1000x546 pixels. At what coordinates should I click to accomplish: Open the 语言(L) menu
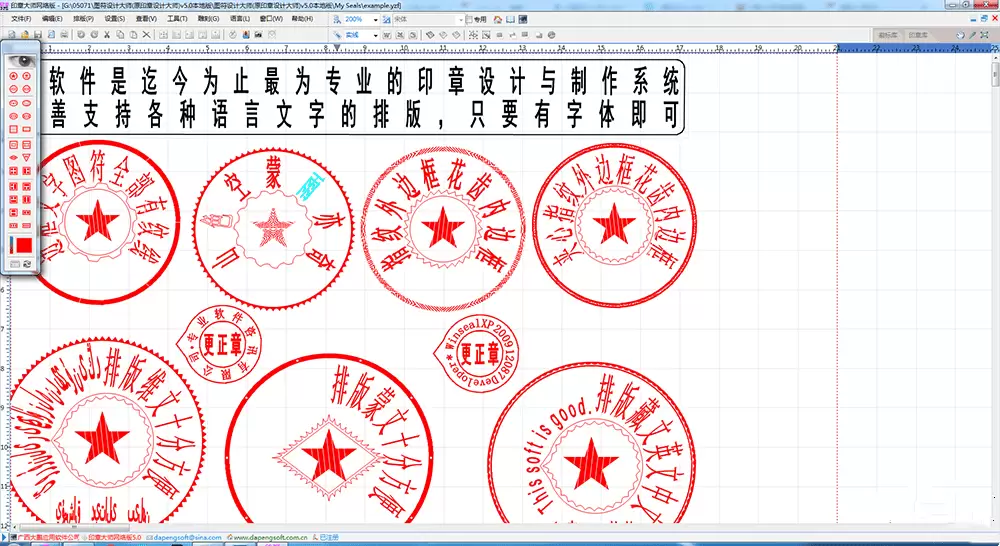point(240,19)
